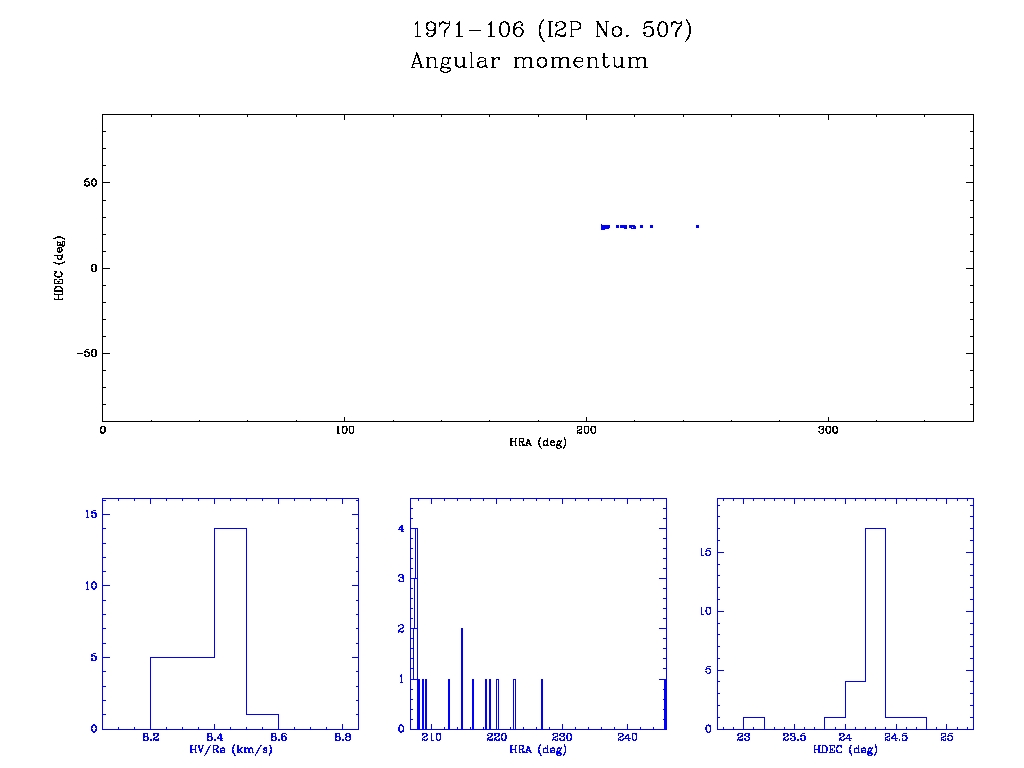Viewport: 1024px width, 768px height.
Task: Click the isolated bar at 23 in HDEC histogram
Action: [754, 722]
